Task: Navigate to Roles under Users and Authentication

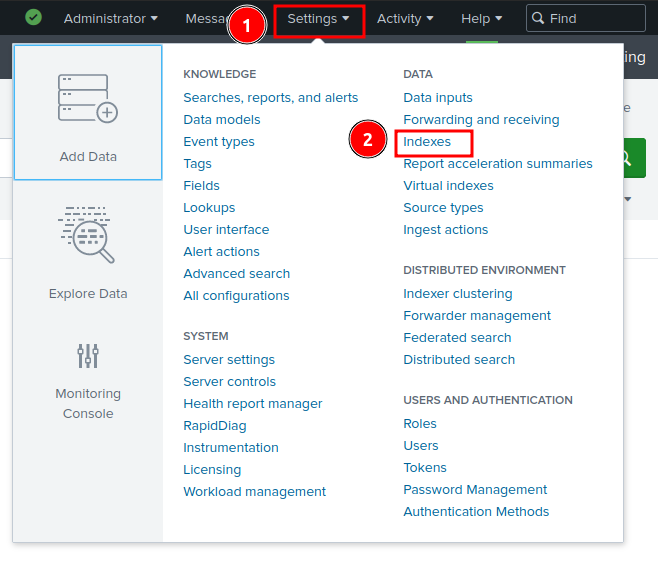Action: [x=420, y=424]
